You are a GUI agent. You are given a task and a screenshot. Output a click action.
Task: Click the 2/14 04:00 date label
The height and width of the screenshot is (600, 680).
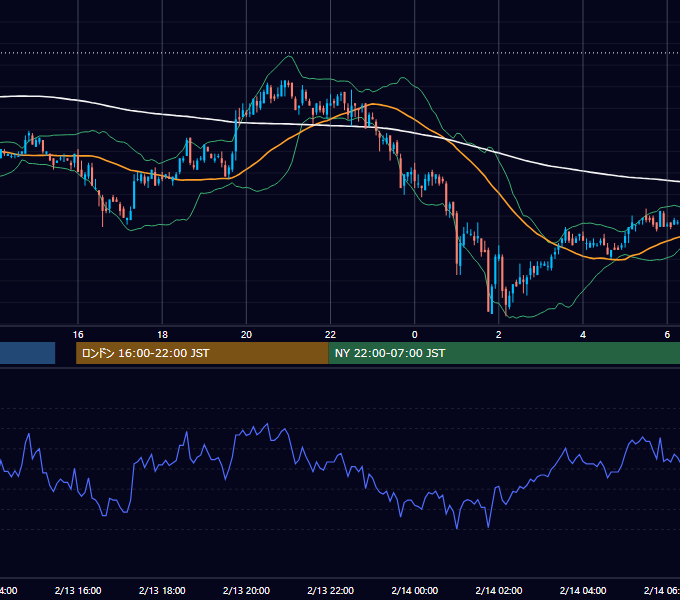(x=583, y=590)
